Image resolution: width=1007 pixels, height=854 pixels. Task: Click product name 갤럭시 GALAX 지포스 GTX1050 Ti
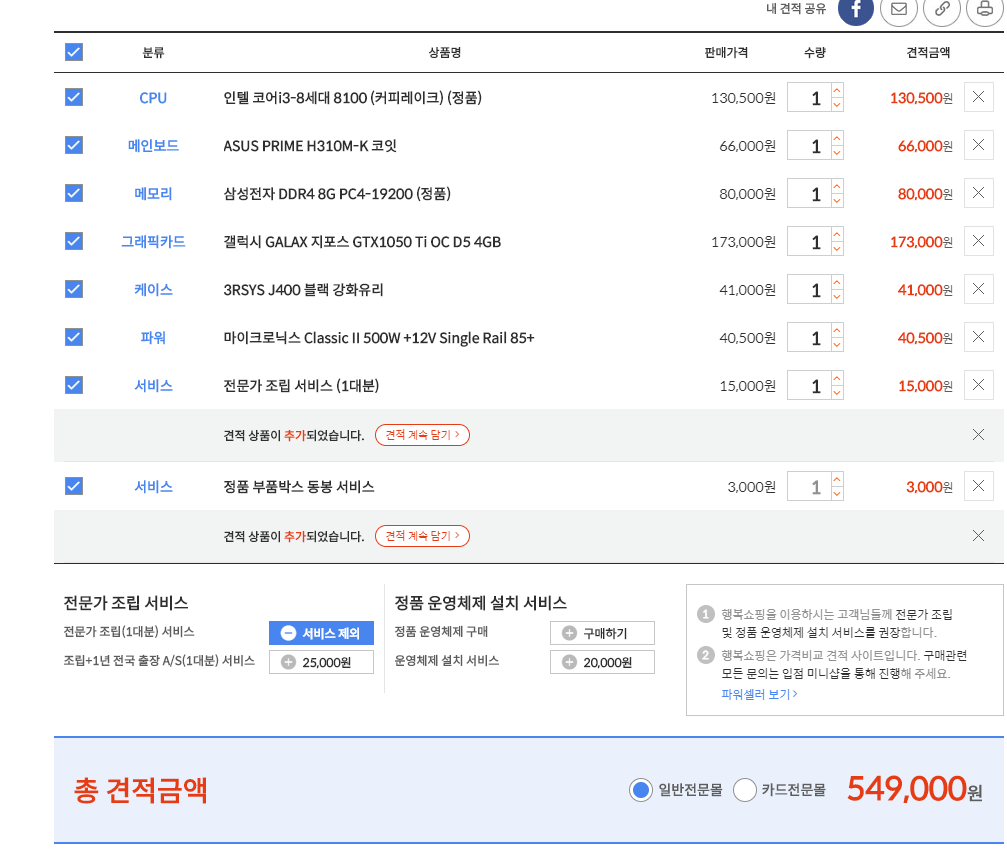pyautogui.click(x=362, y=242)
